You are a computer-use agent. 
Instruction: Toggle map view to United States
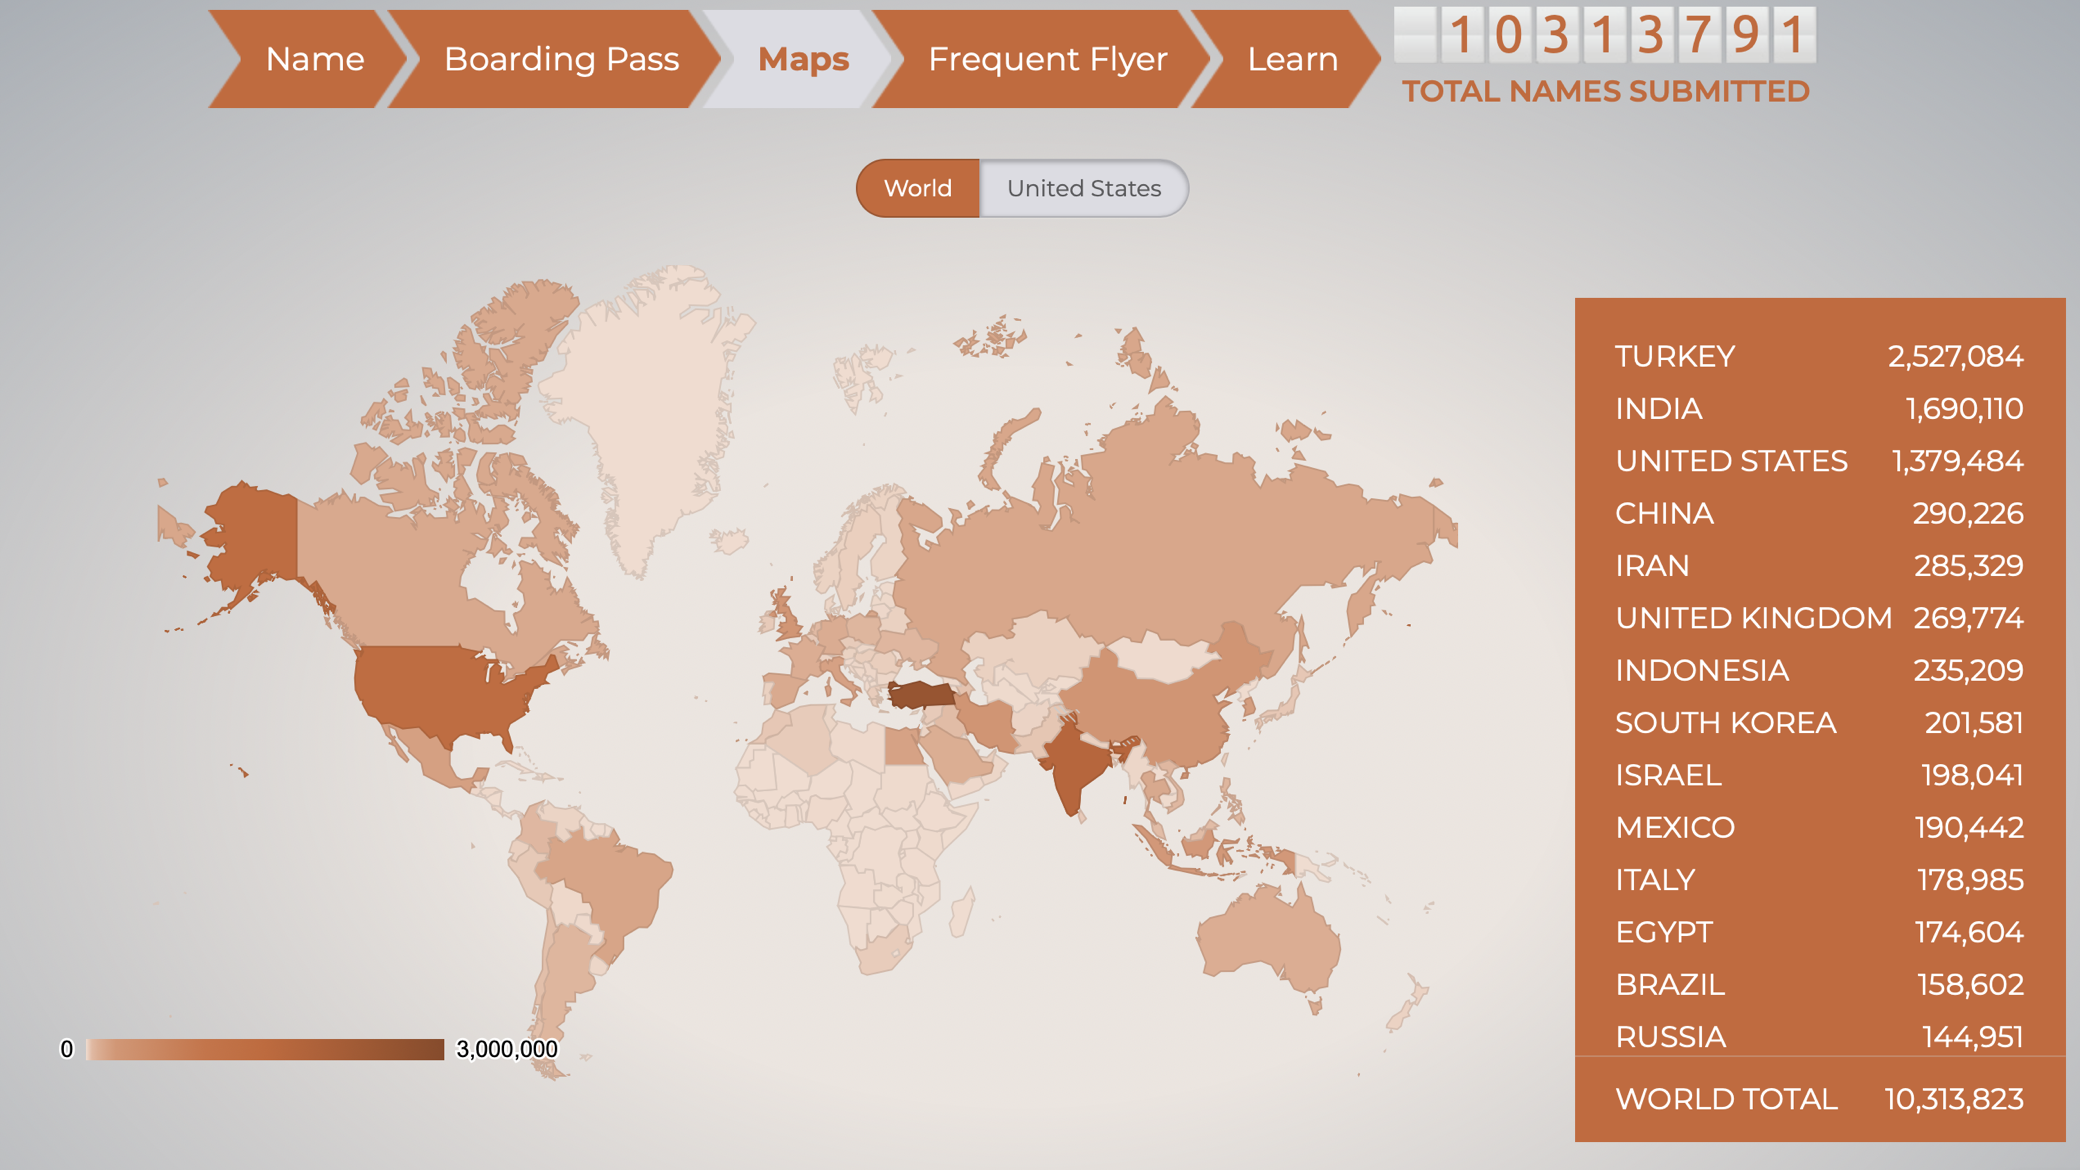1084,188
